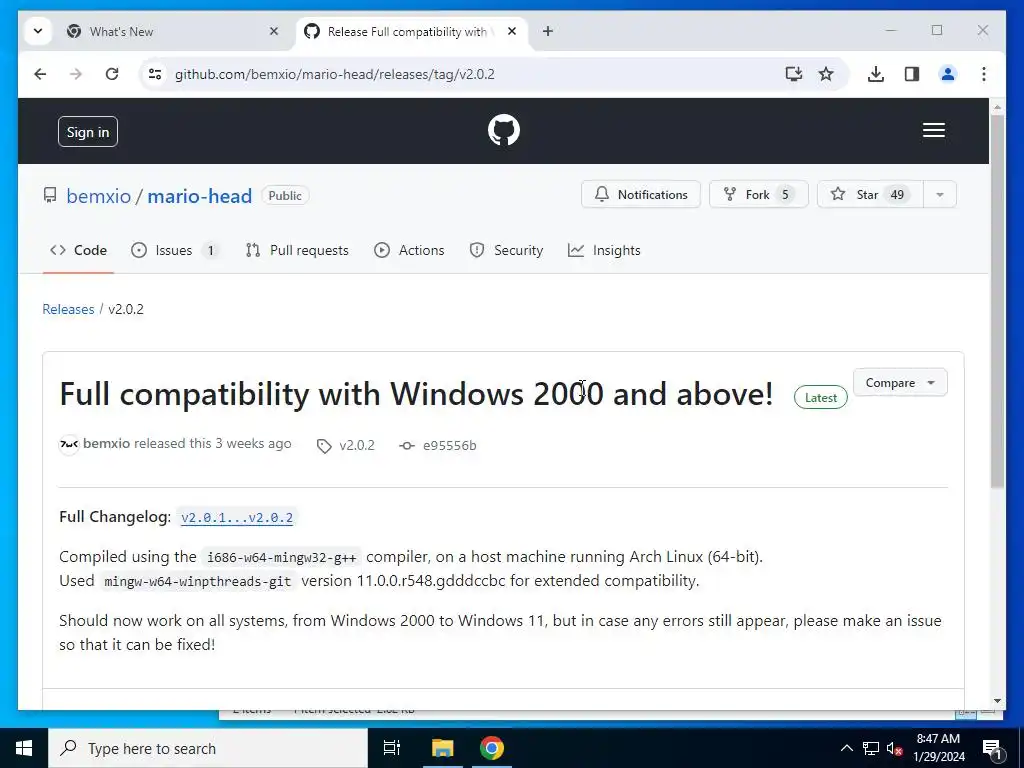Switch to the Pull requests tab
The width and height of the screenshot is (1024, 768).
[x=297, y=251]
